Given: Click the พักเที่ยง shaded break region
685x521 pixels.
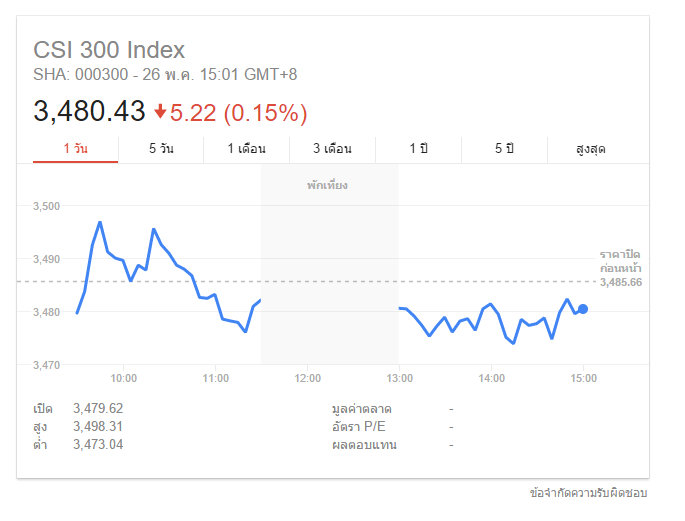Looking at the screenshot, I should pyautogui.click(x=329, y=270).
